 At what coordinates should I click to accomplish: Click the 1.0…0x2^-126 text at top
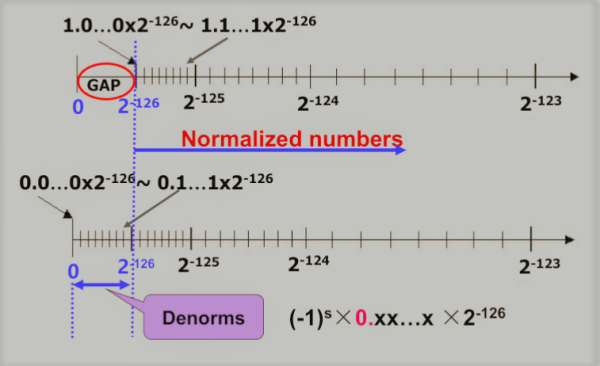[121, 25]
